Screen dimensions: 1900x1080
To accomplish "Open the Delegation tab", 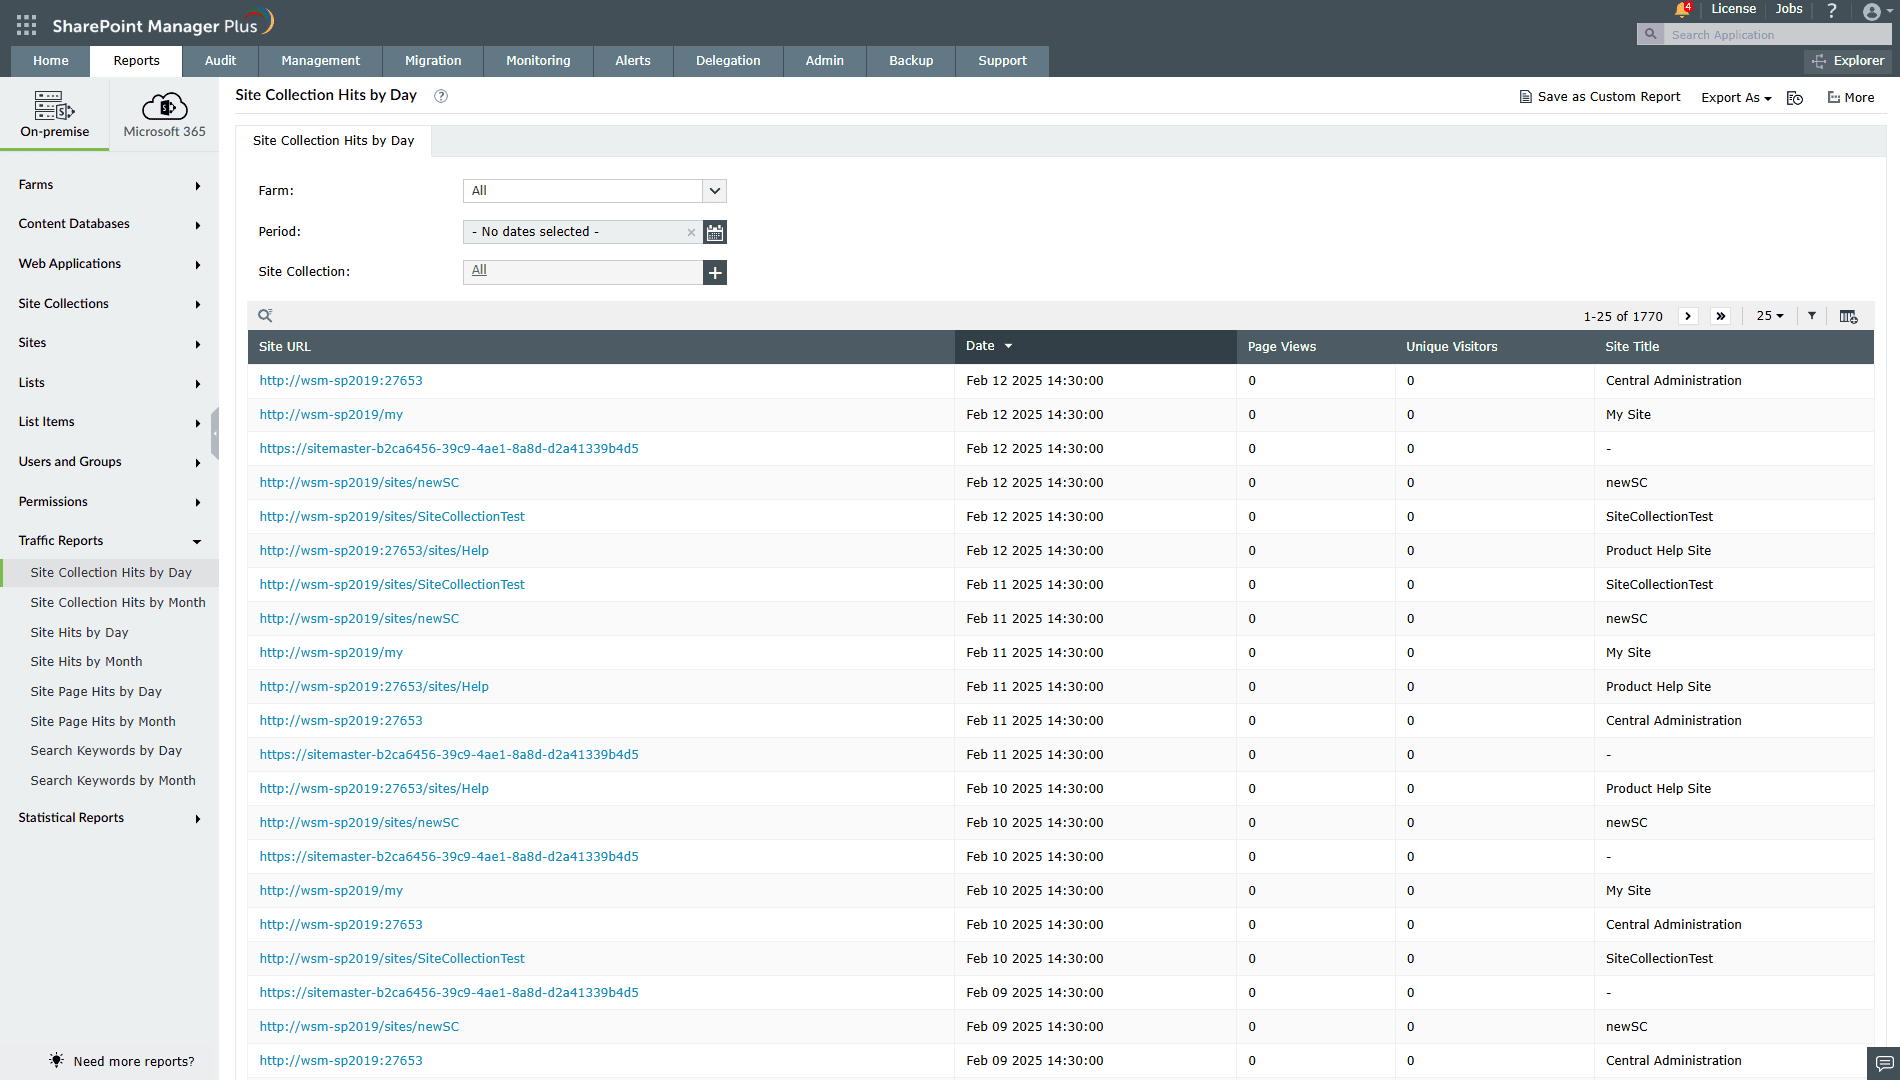I will pos(728,61).
